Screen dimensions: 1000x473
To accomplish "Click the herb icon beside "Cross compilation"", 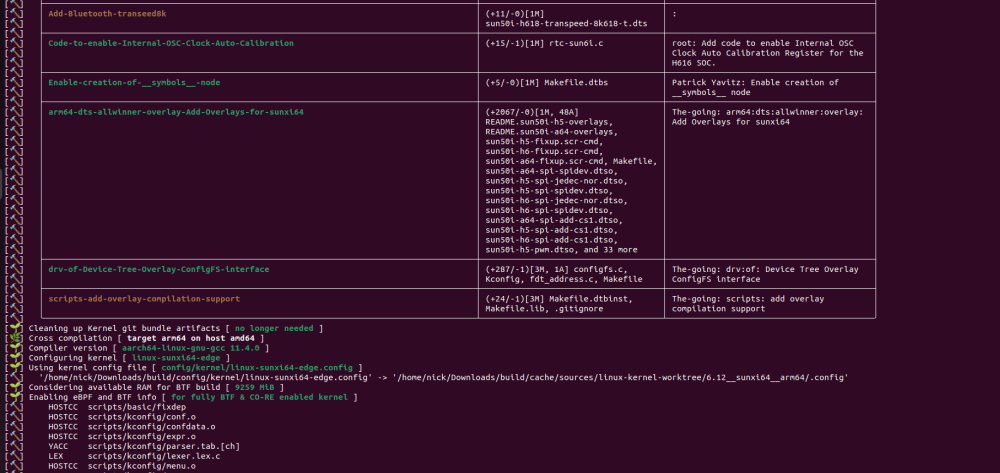I will click(x=14, y=338).
